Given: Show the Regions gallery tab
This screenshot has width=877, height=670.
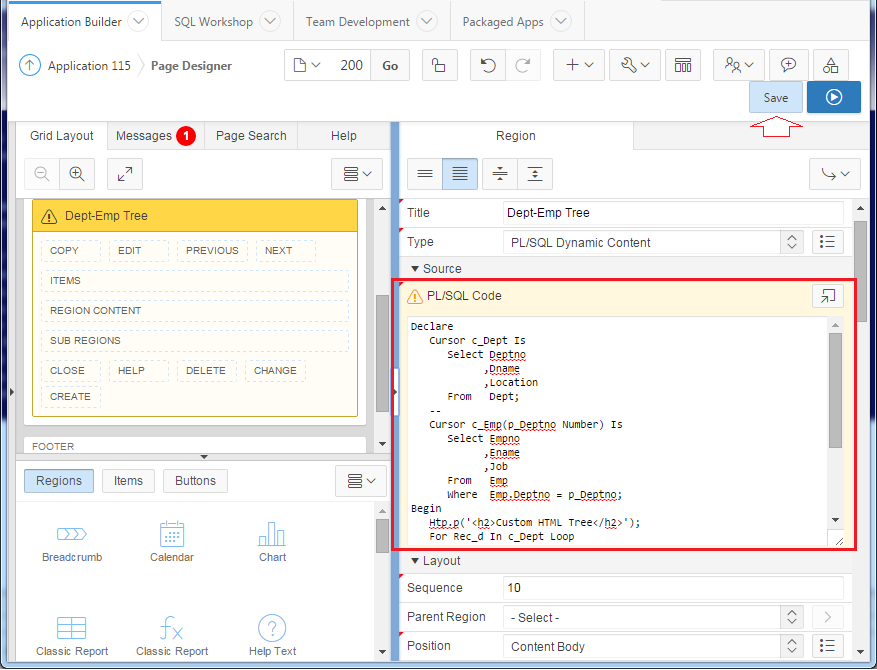Looking at the screenshot, I should point(59,481).
